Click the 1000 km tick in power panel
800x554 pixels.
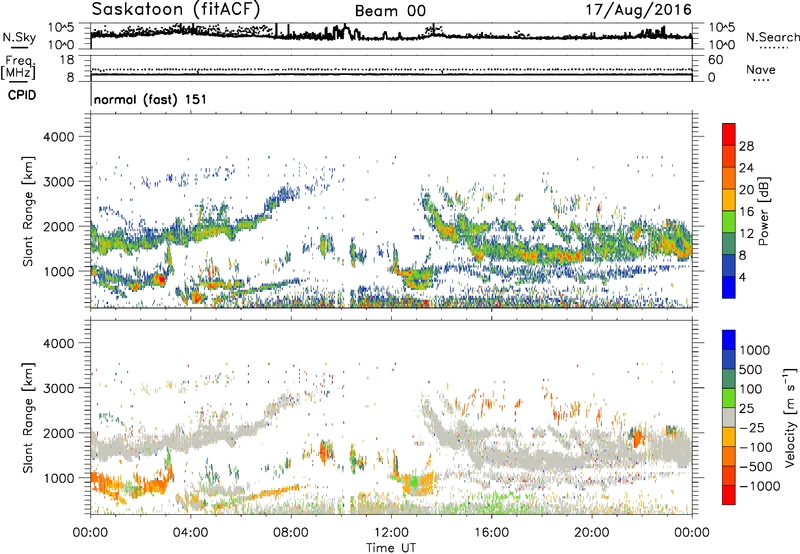pyautogui.click(x=59, y=271)
